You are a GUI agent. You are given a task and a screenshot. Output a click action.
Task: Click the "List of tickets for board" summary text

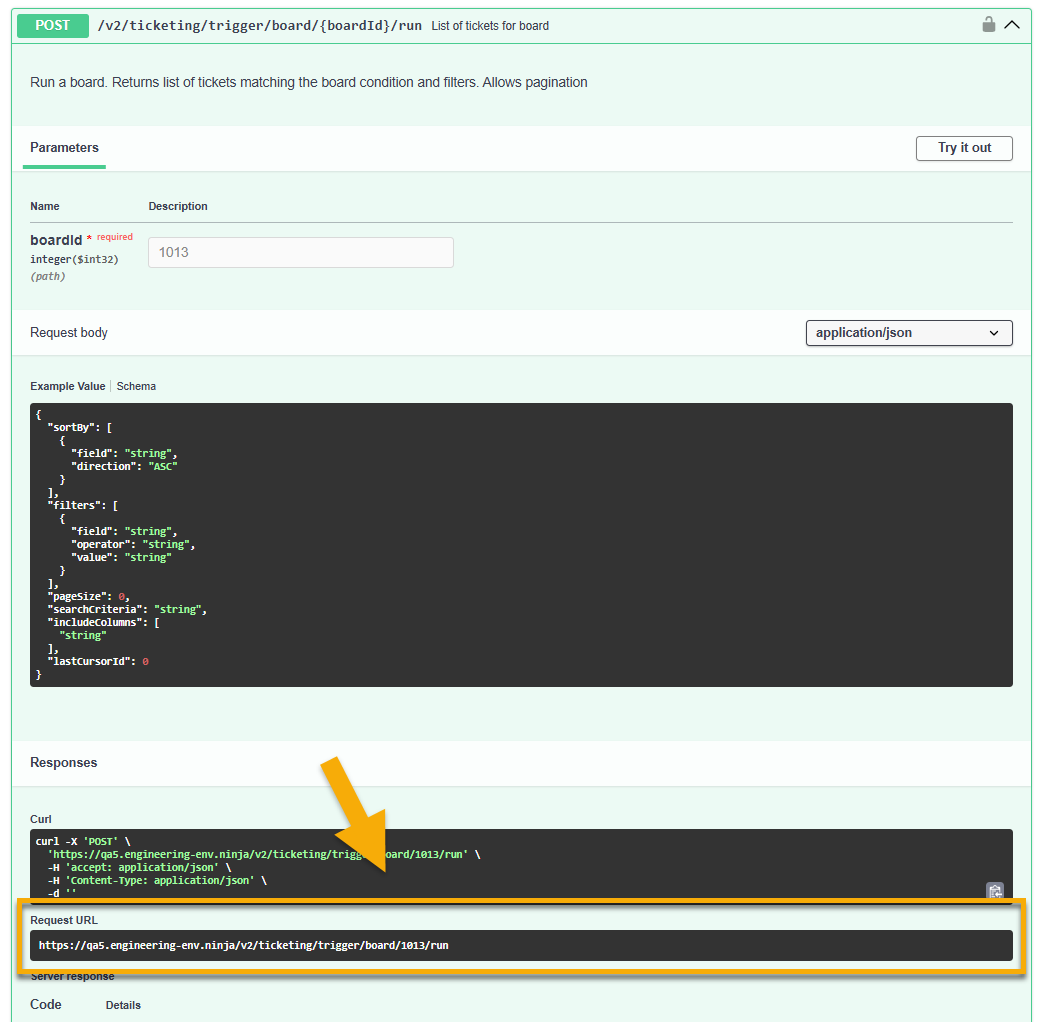(490, 25)
